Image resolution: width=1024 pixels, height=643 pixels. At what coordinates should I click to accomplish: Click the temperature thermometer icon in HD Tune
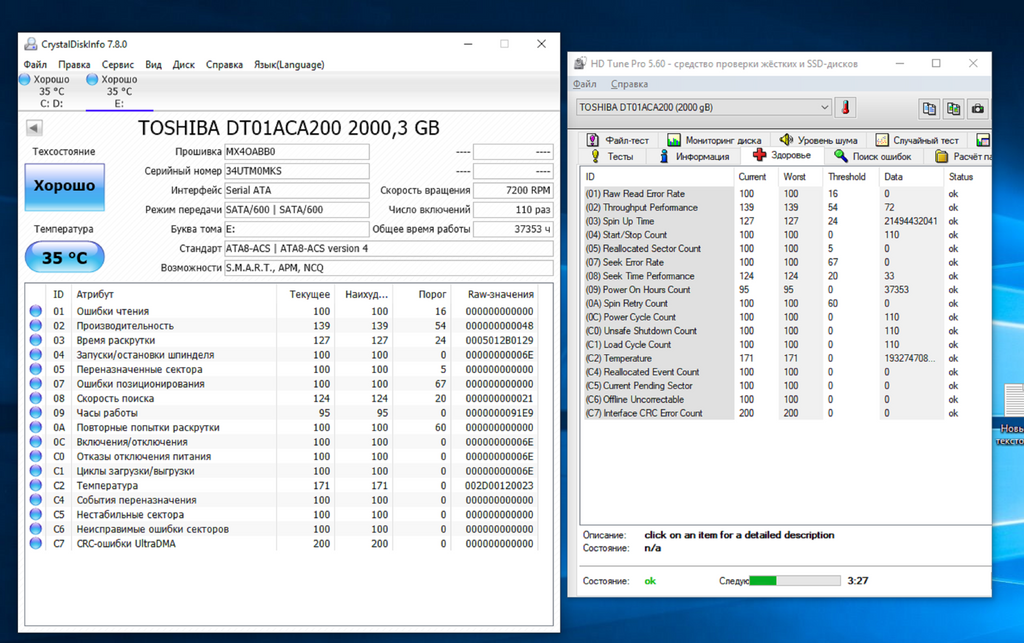pyautogui.click(x=846, y=108)
